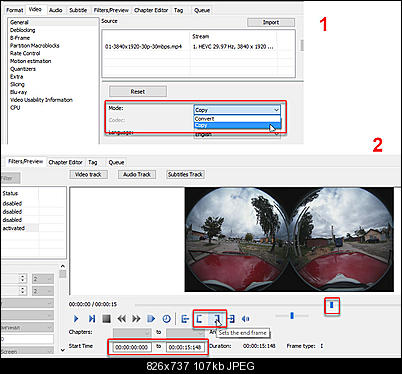Select Quantizers in the settings list

tap(23, 69)
